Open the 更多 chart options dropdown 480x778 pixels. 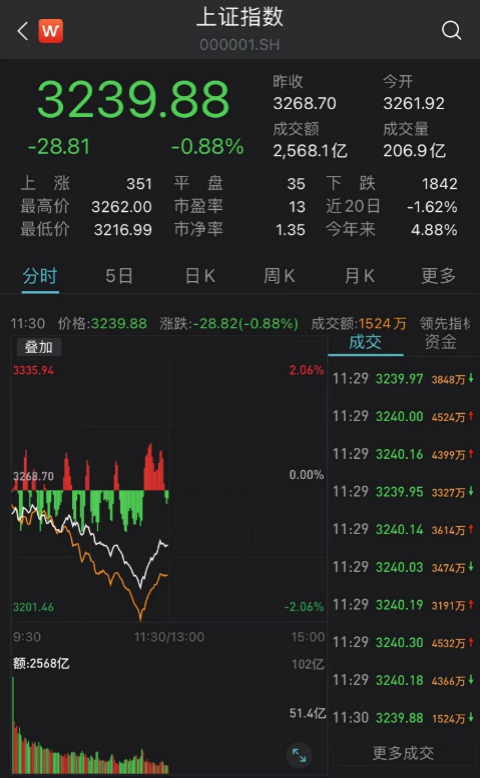pos(438,276)
